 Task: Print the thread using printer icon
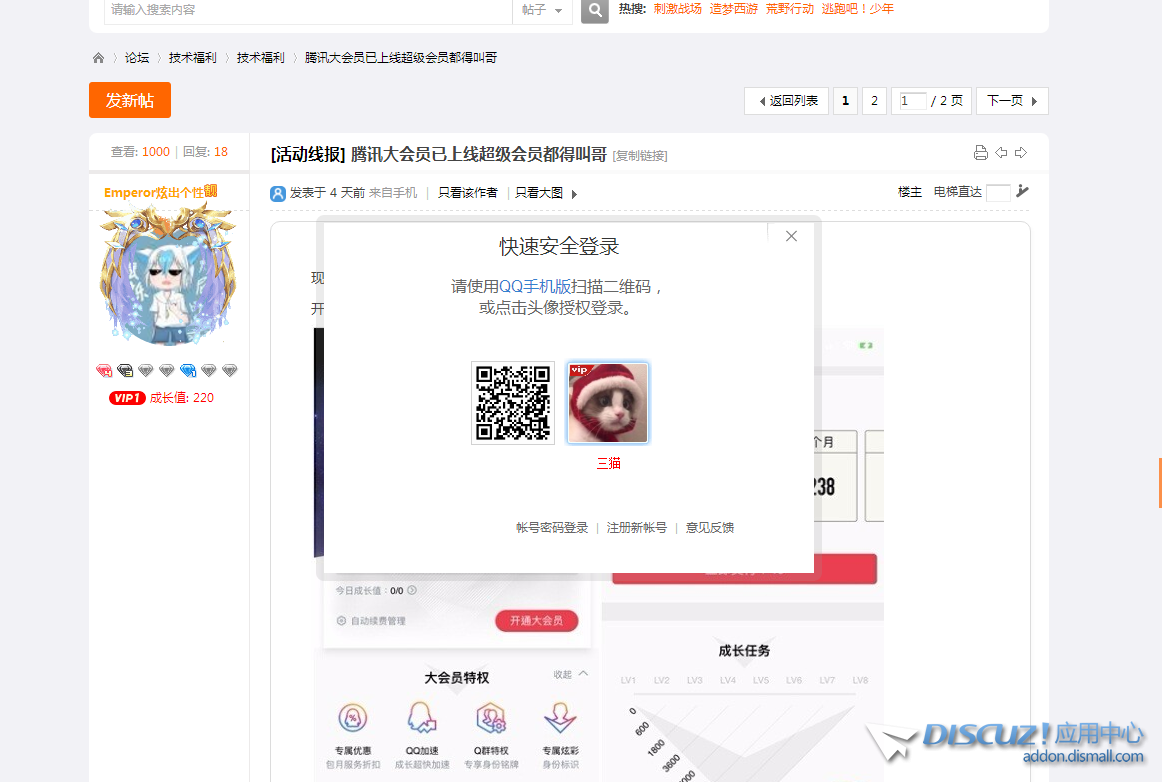coord(980,153)
